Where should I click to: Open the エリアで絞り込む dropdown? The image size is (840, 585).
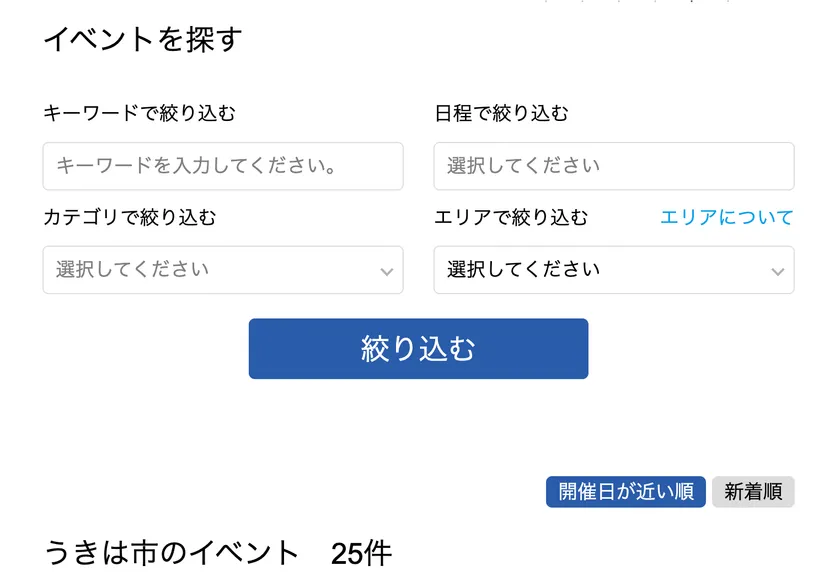[x=613, y=270]
